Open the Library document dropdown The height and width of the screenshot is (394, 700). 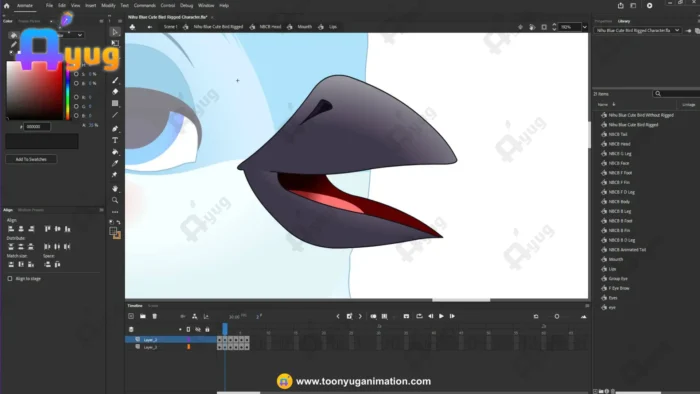click(x=638, y=30)
